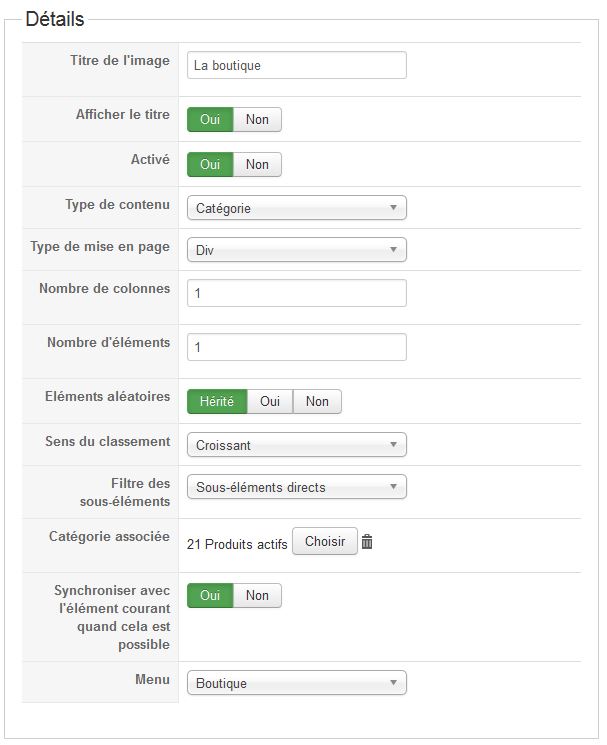
Task: Set Afficher le titre to Non
Action: [257, 119]
